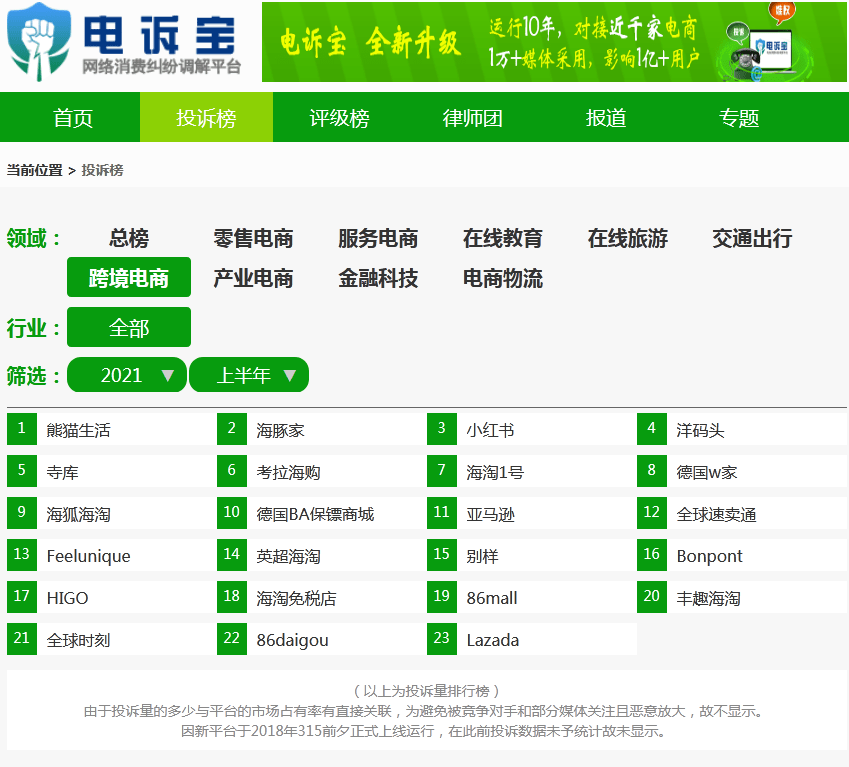Click the 以上为投诉量排行榜 note text
The width and height of the screenshot is (849, 767).
(426, 691)
